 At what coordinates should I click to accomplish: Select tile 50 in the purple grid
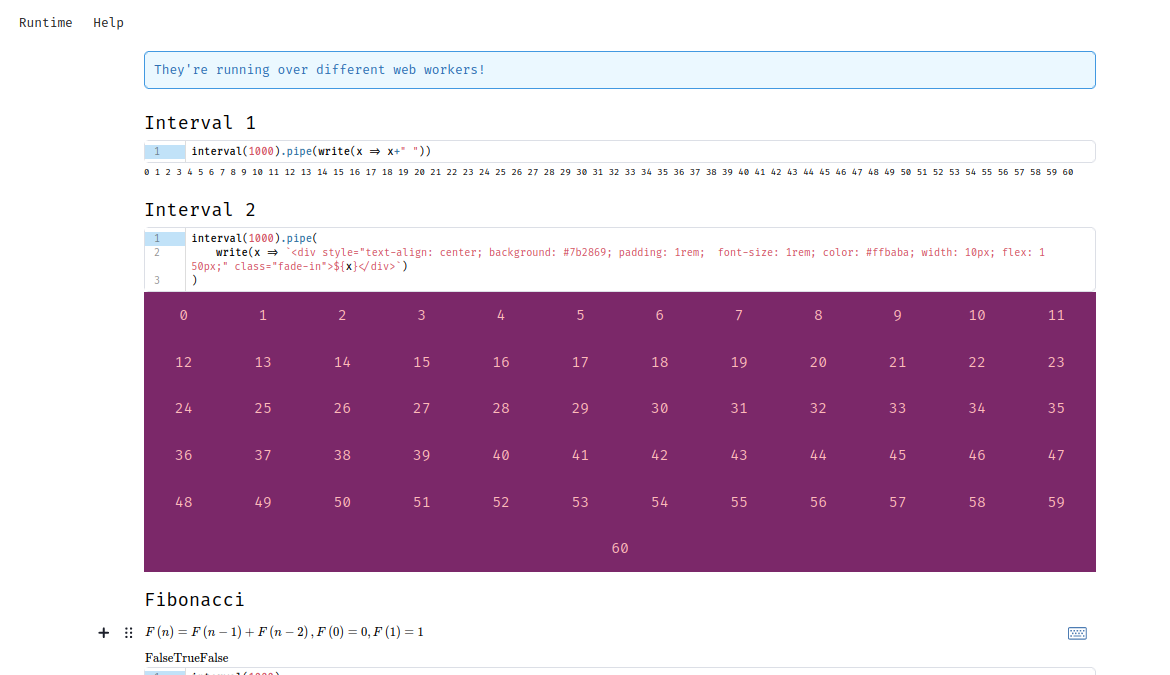pos(342,503)
